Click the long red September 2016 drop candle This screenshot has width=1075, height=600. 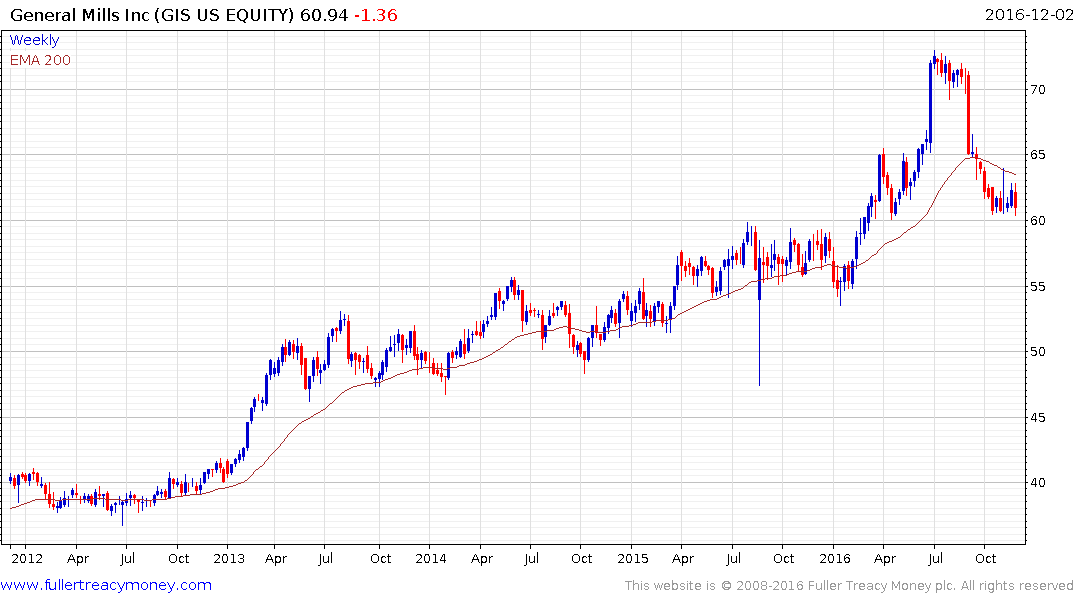(969, 112)
